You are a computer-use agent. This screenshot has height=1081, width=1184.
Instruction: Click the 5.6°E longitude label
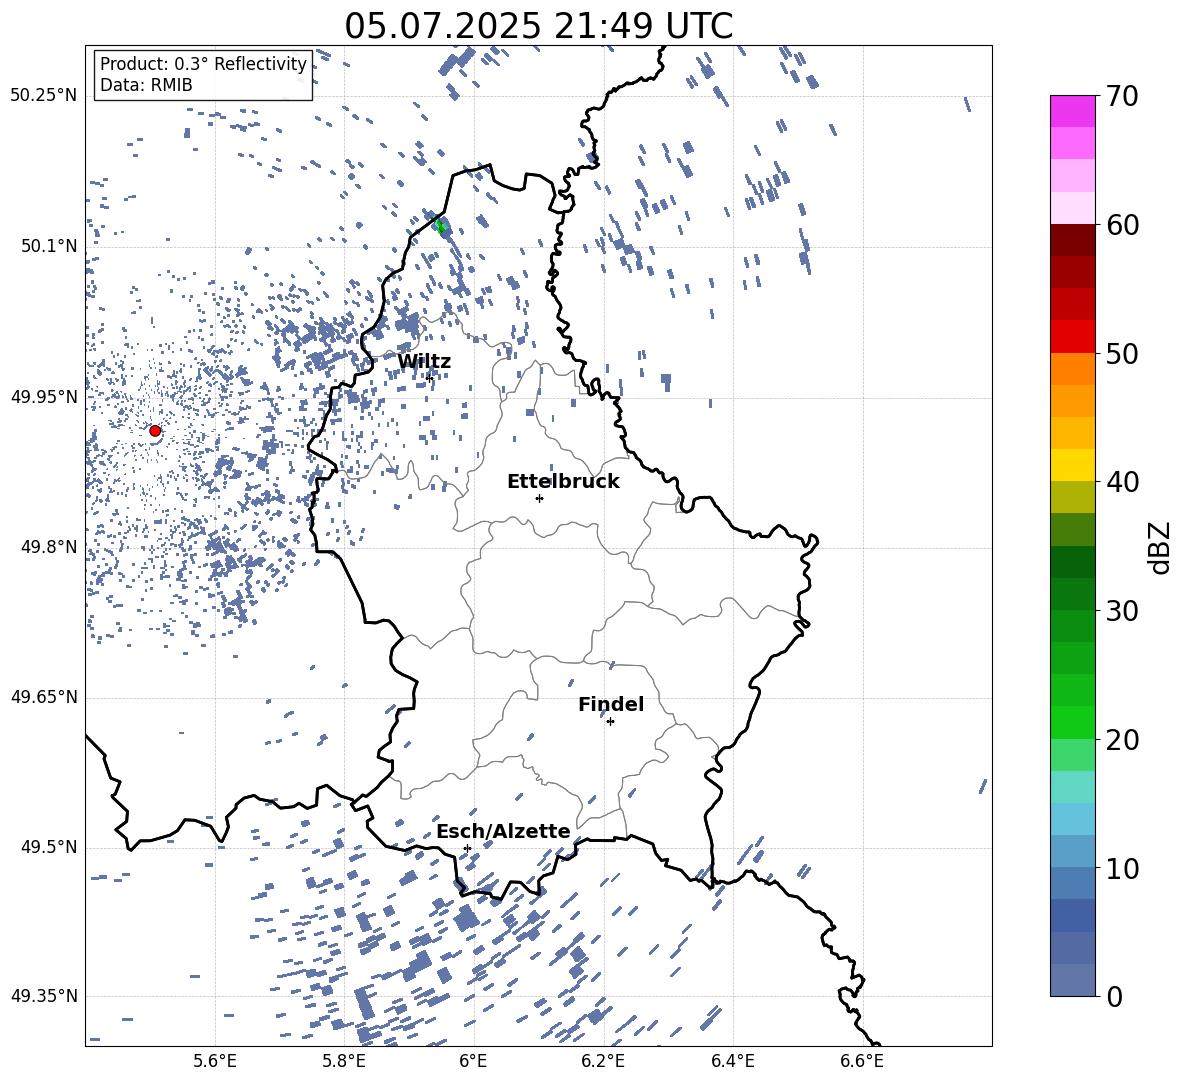[x=215, y=1061]
